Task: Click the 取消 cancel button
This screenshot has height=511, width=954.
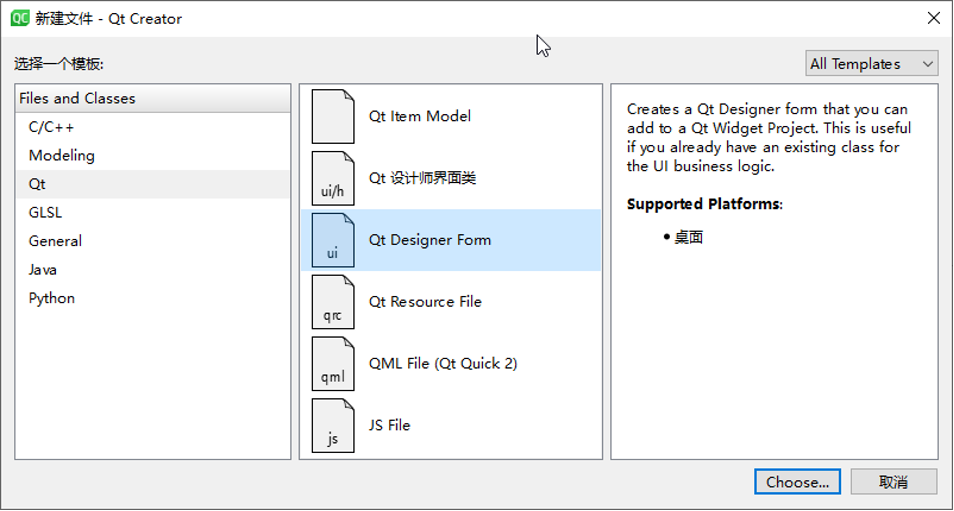Action: [x=894, y=482]
